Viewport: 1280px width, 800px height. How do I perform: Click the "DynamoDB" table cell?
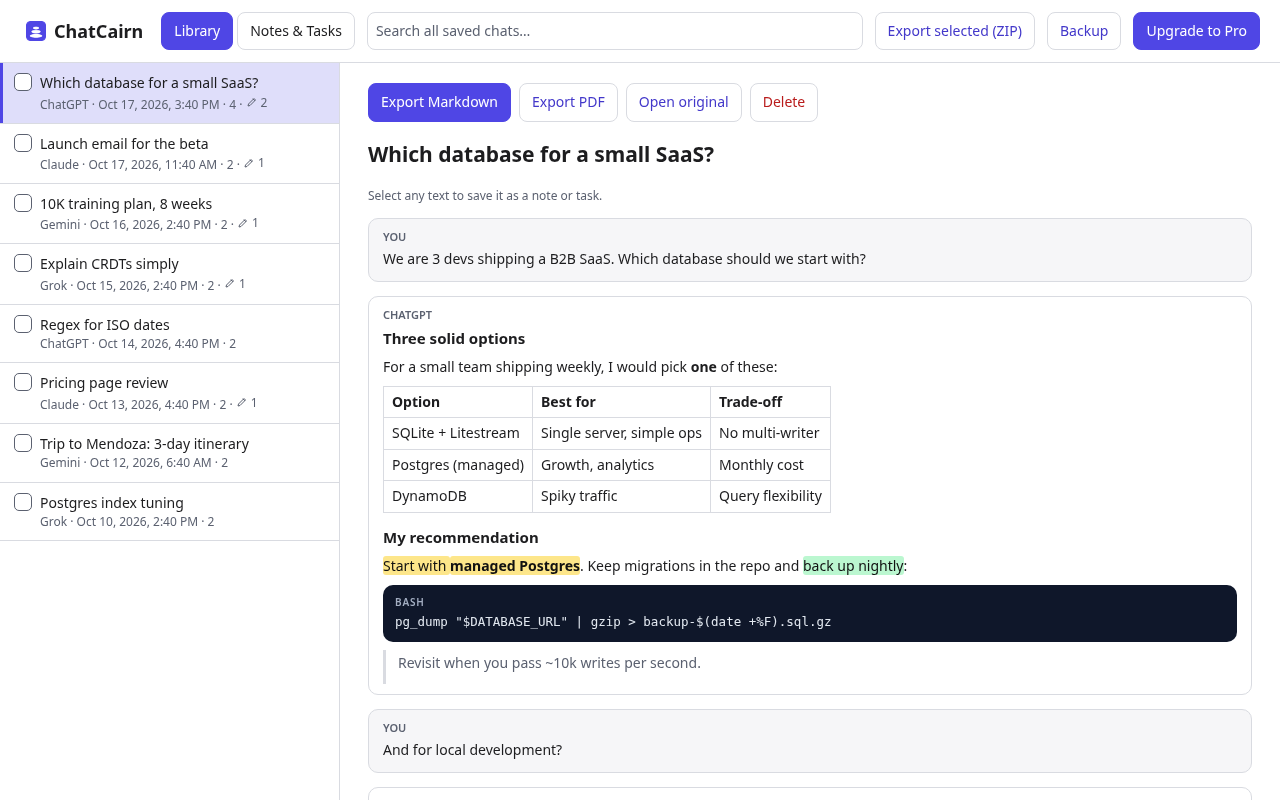coord(458,496)
